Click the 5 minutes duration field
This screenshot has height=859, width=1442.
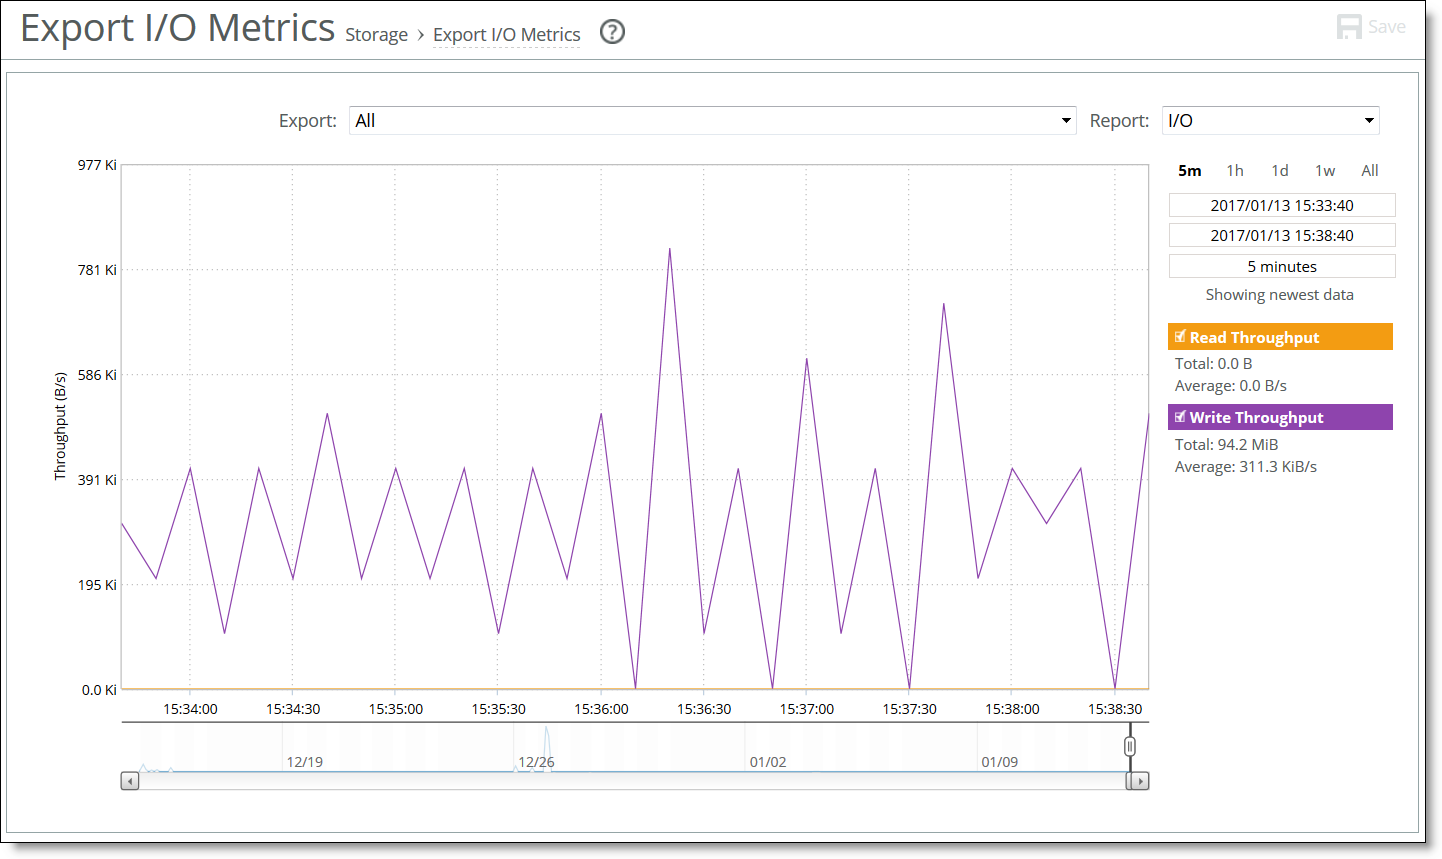[x=1281, y=265]
